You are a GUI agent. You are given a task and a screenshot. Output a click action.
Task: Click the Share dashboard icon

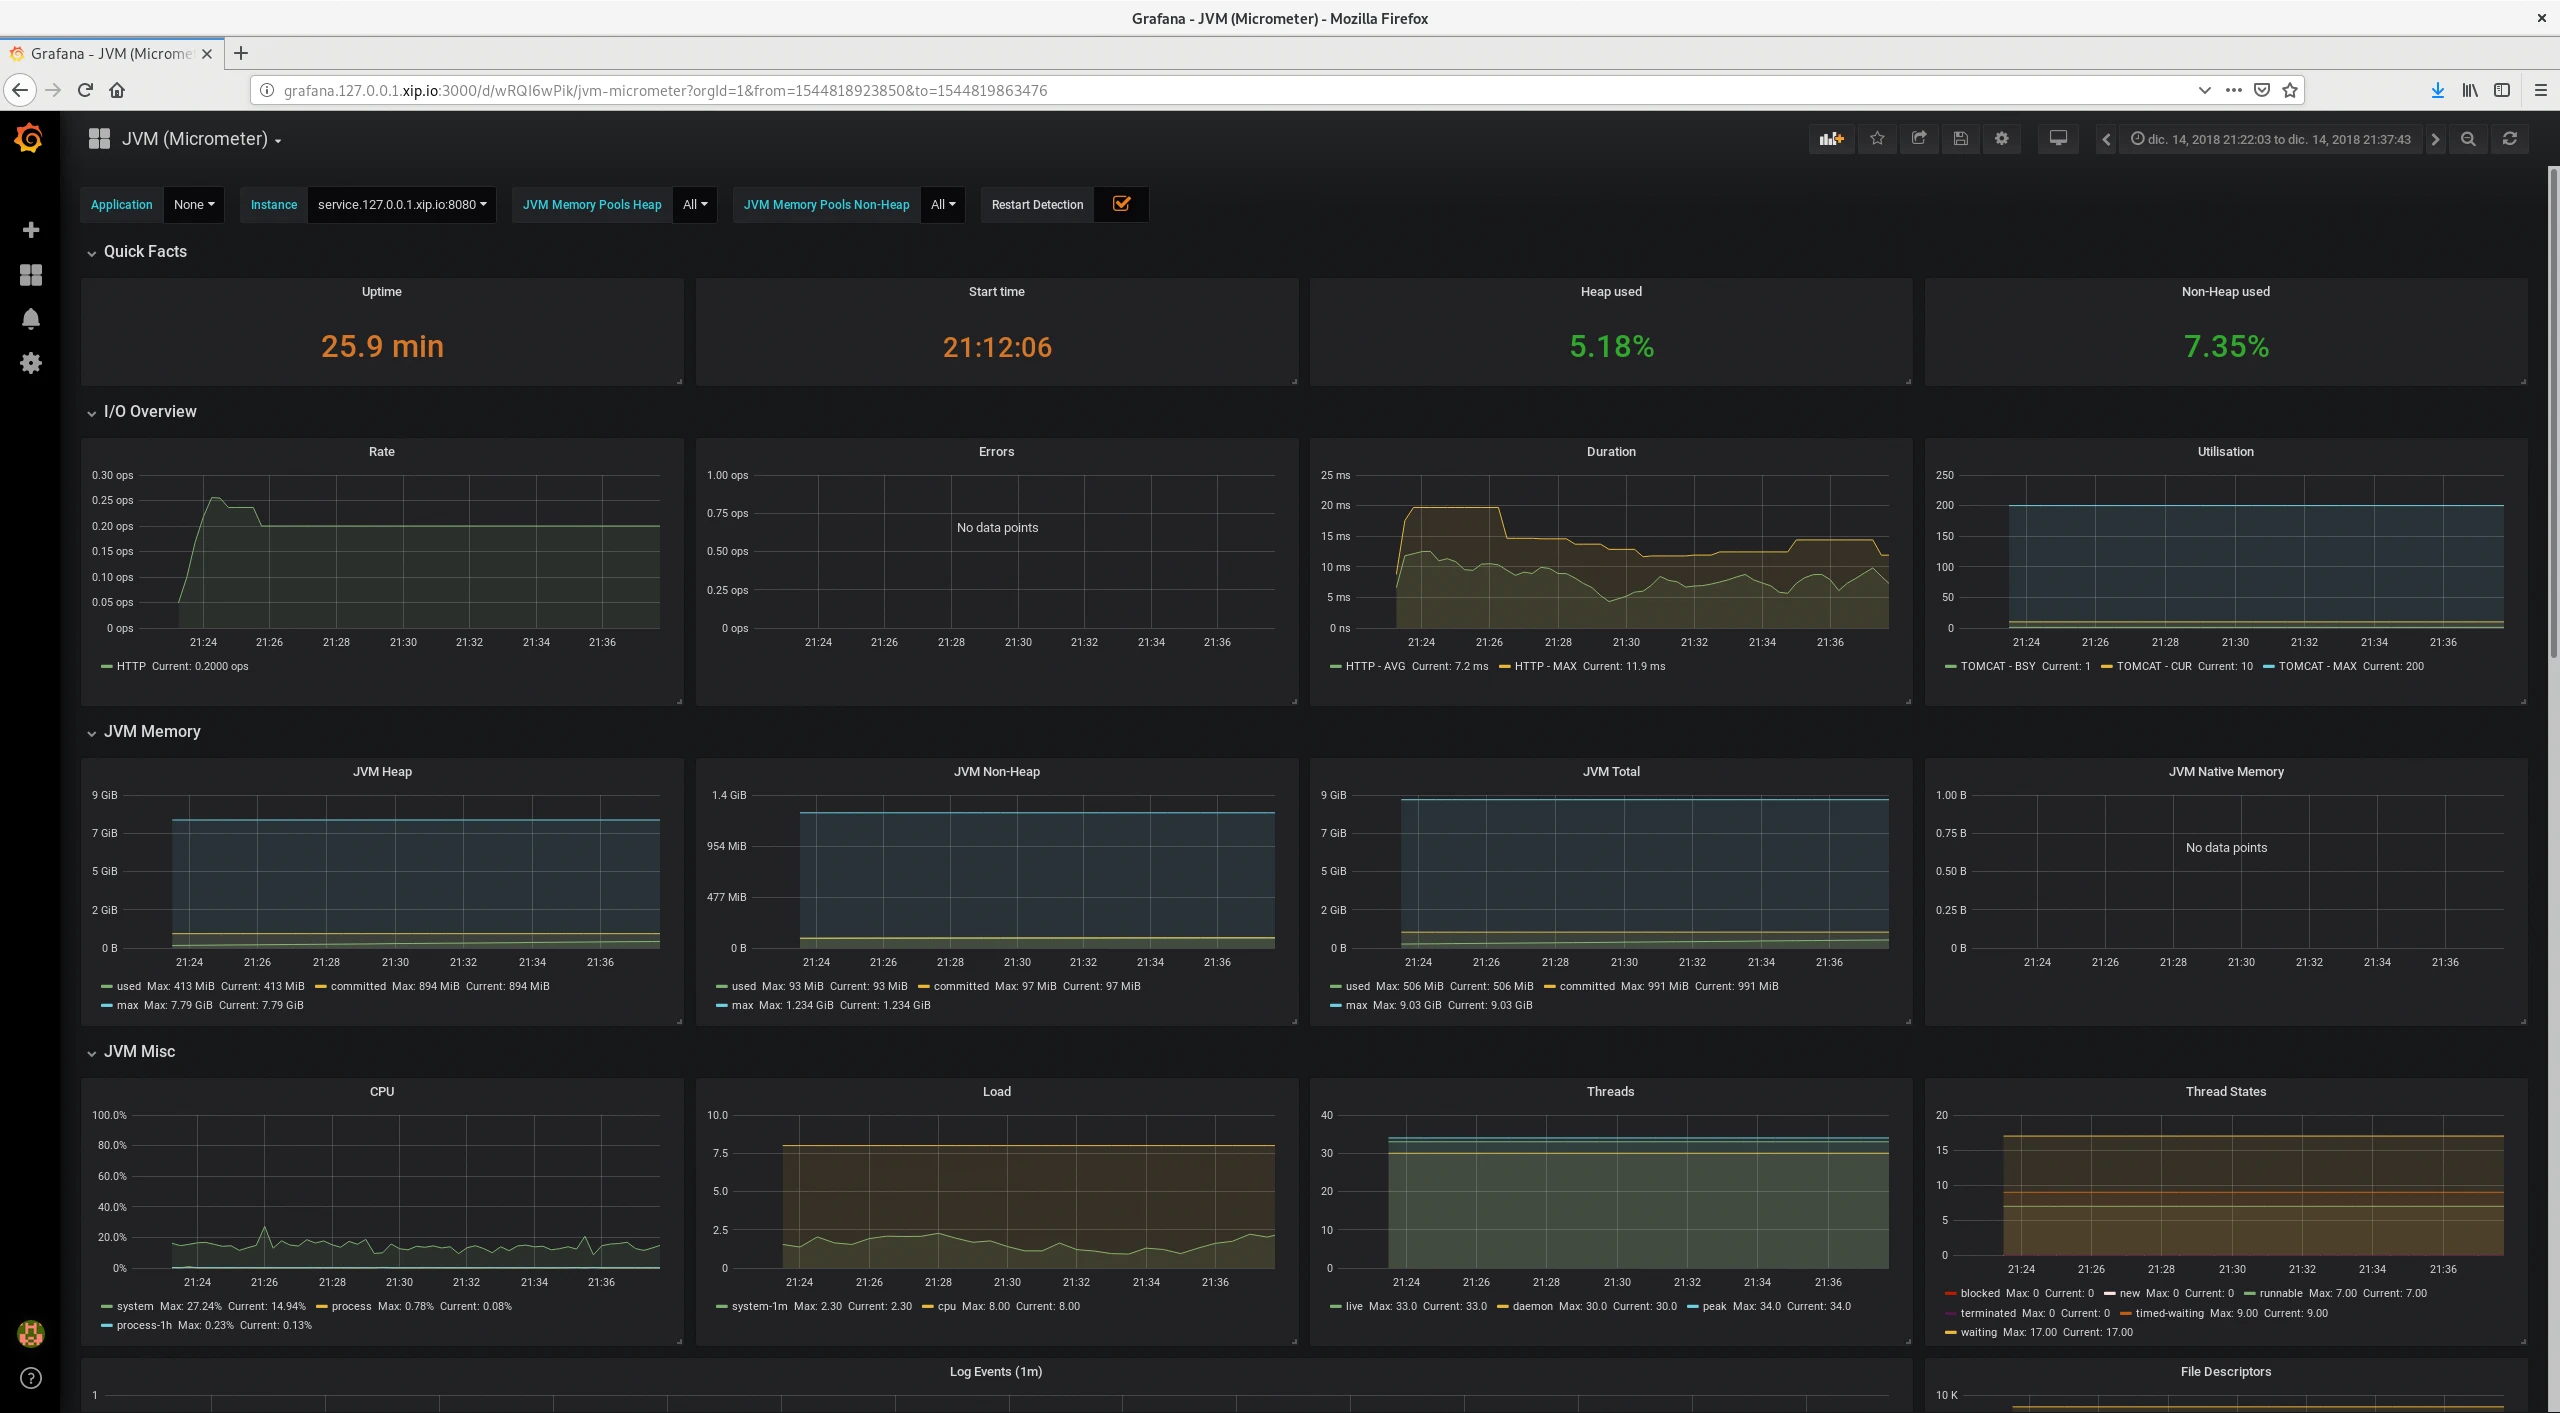click(x=1918, y=139)
